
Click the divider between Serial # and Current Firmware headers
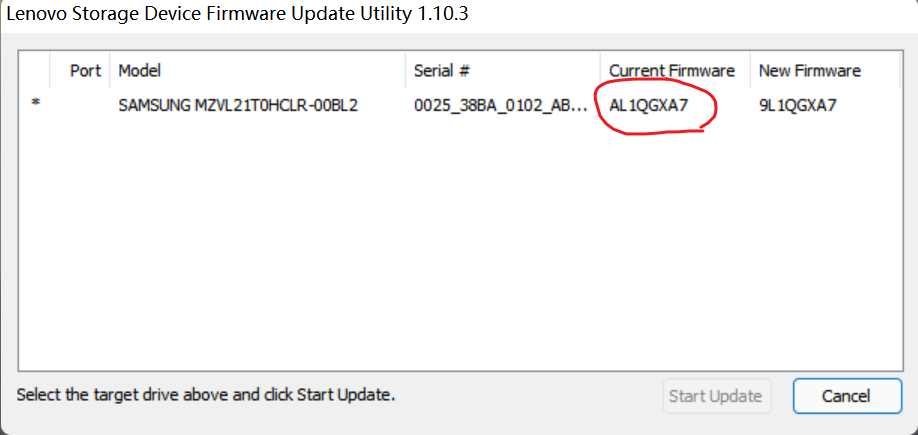pyautogui.click(x=601, y=71)
